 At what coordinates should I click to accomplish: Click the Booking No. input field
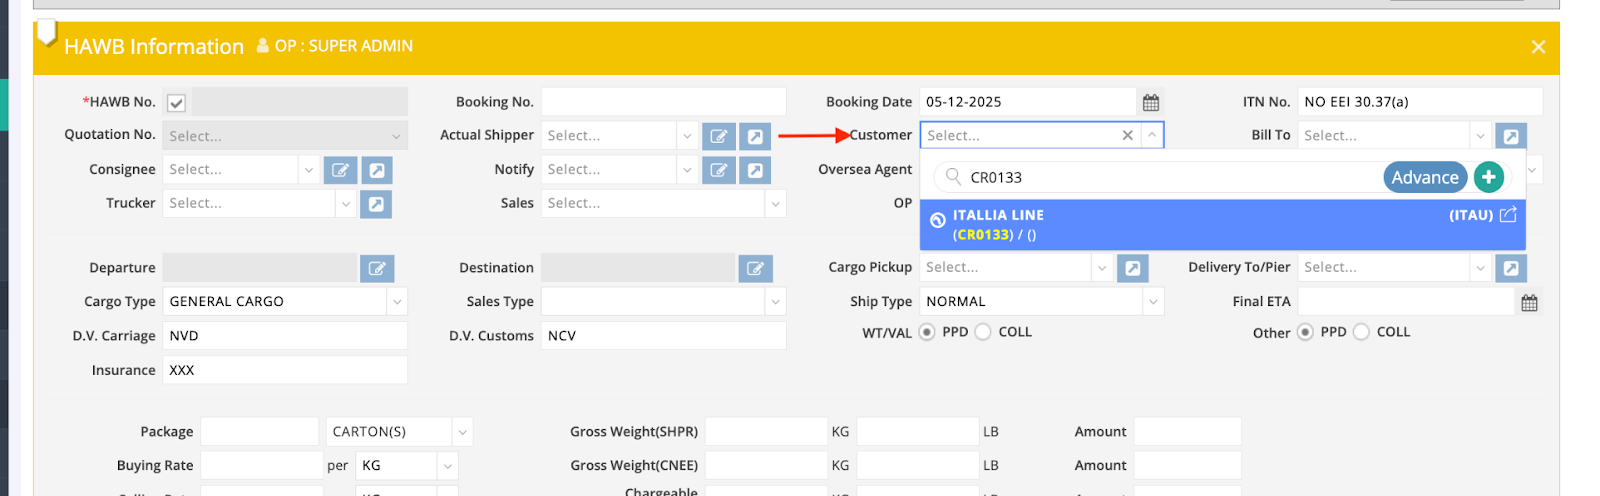pyautogui.click(x=663, y=102)
